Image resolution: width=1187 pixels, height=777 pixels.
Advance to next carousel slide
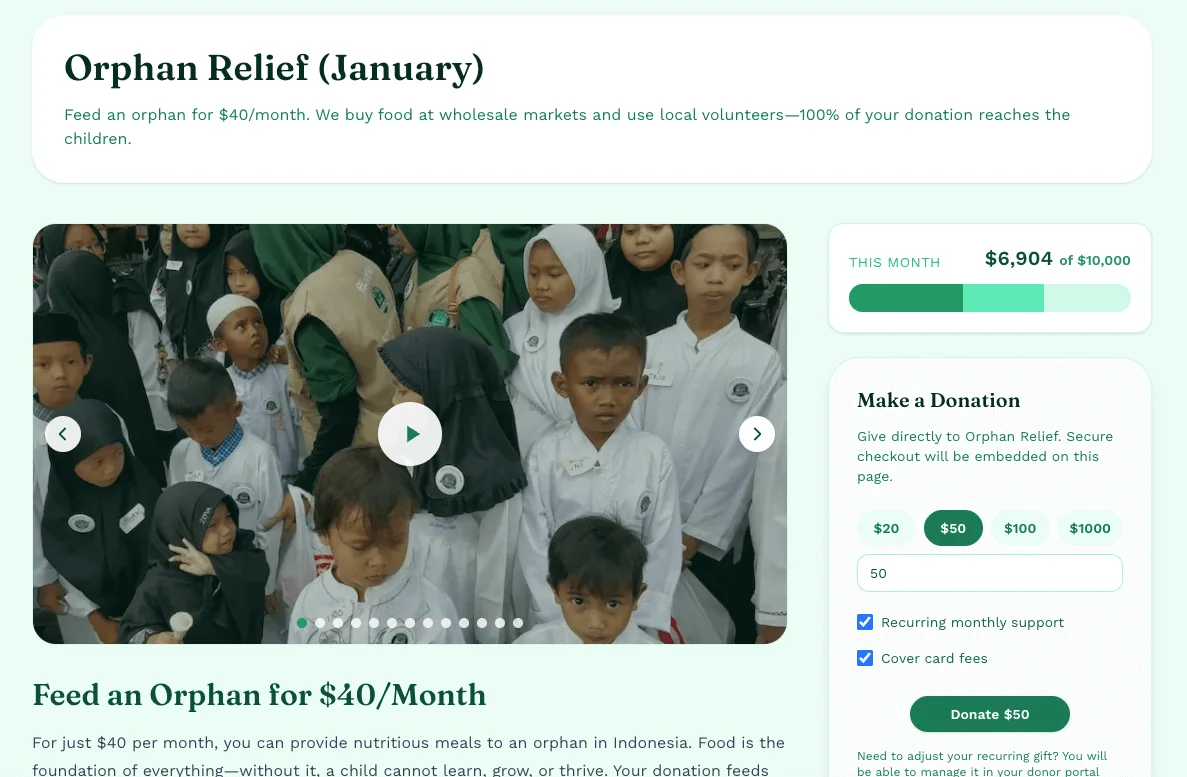coord(756,434)
